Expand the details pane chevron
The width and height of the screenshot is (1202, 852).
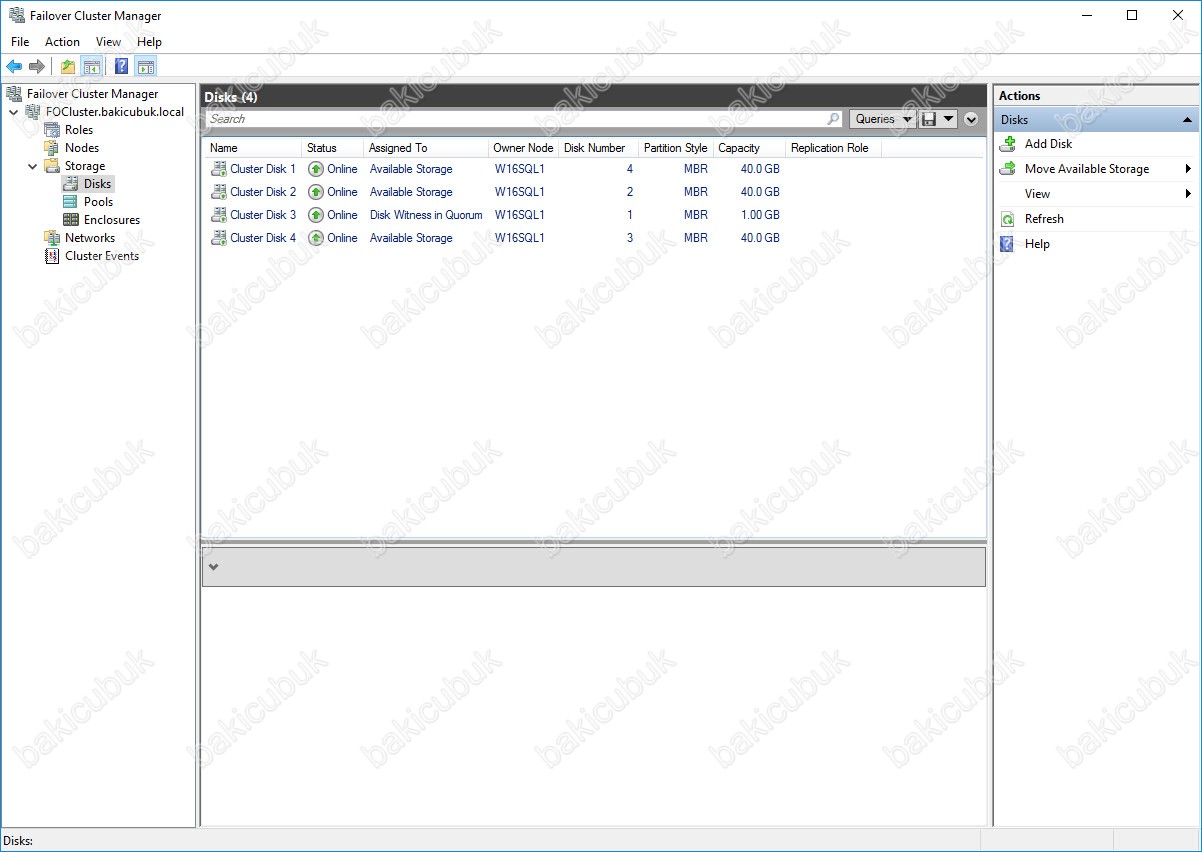tap(213, 567)
